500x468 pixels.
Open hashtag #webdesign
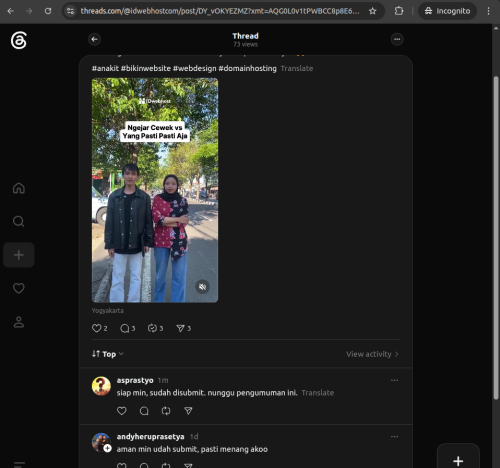click(195, 68)
